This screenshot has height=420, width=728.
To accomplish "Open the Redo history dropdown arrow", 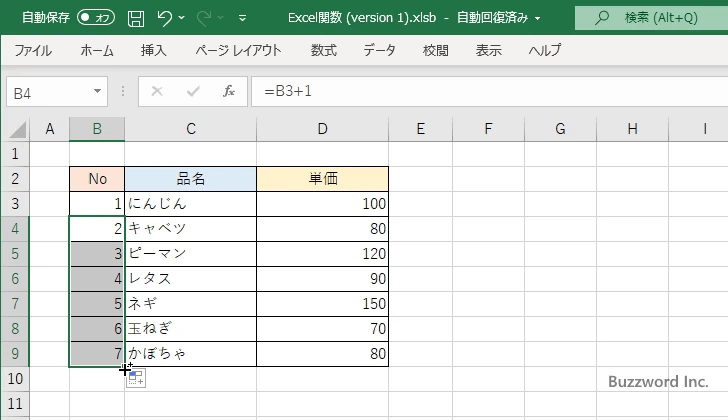I will [x=221, y=18].
